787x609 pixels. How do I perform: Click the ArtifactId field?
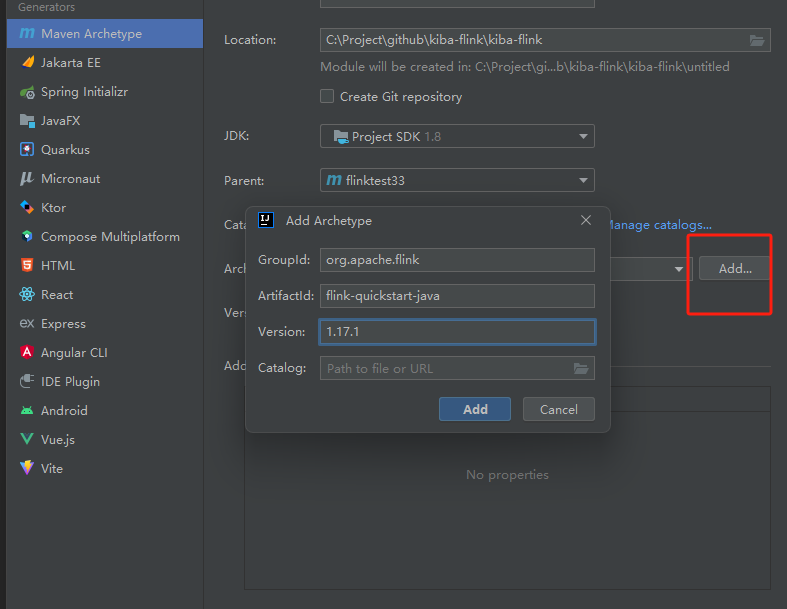pyautogui.click(x=457, y=296)
